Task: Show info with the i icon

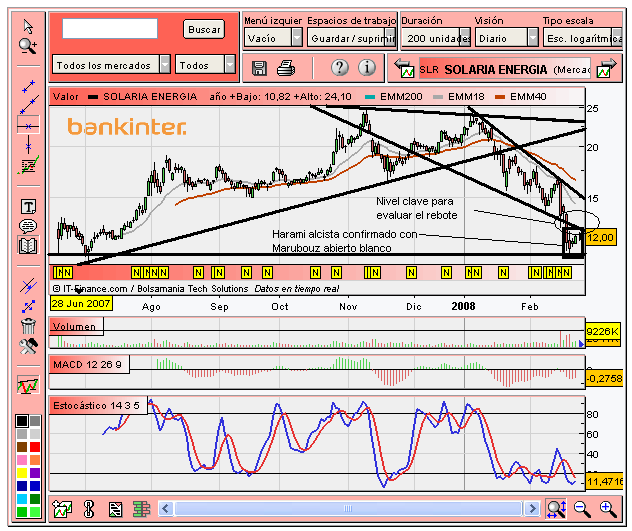Action: pyautogui.click(x=366, y=67)
